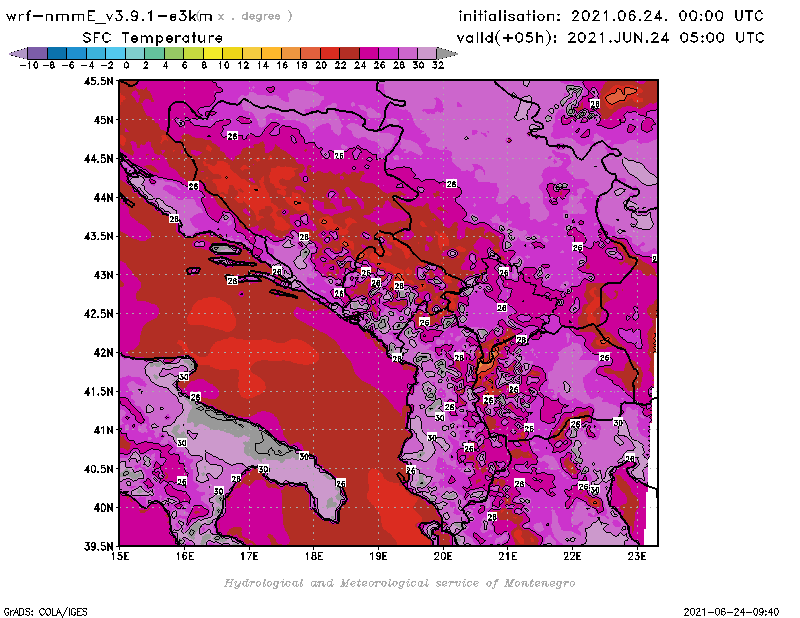The height and width of the screenshot is (618, 800).
Task: Click the '21E' longitude label
Action: click(x=508, y=556)
